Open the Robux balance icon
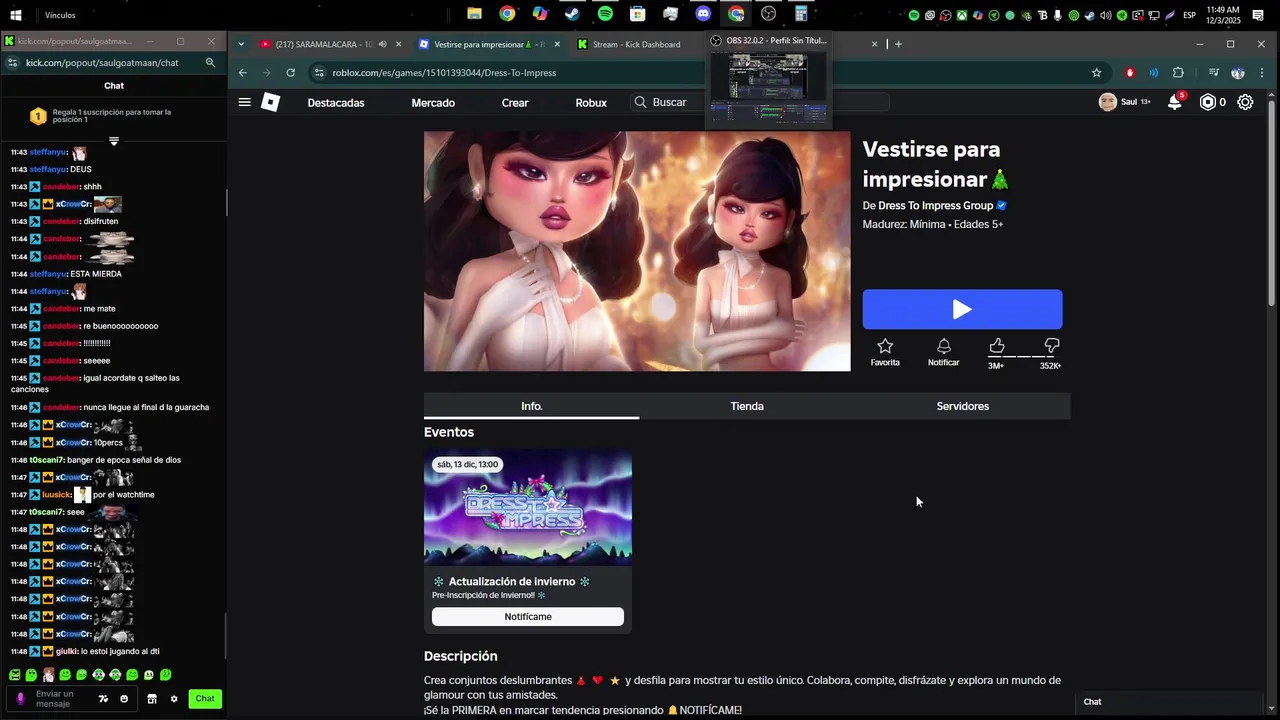This screenshot has height=720, width=1280. click(1208, 102)
